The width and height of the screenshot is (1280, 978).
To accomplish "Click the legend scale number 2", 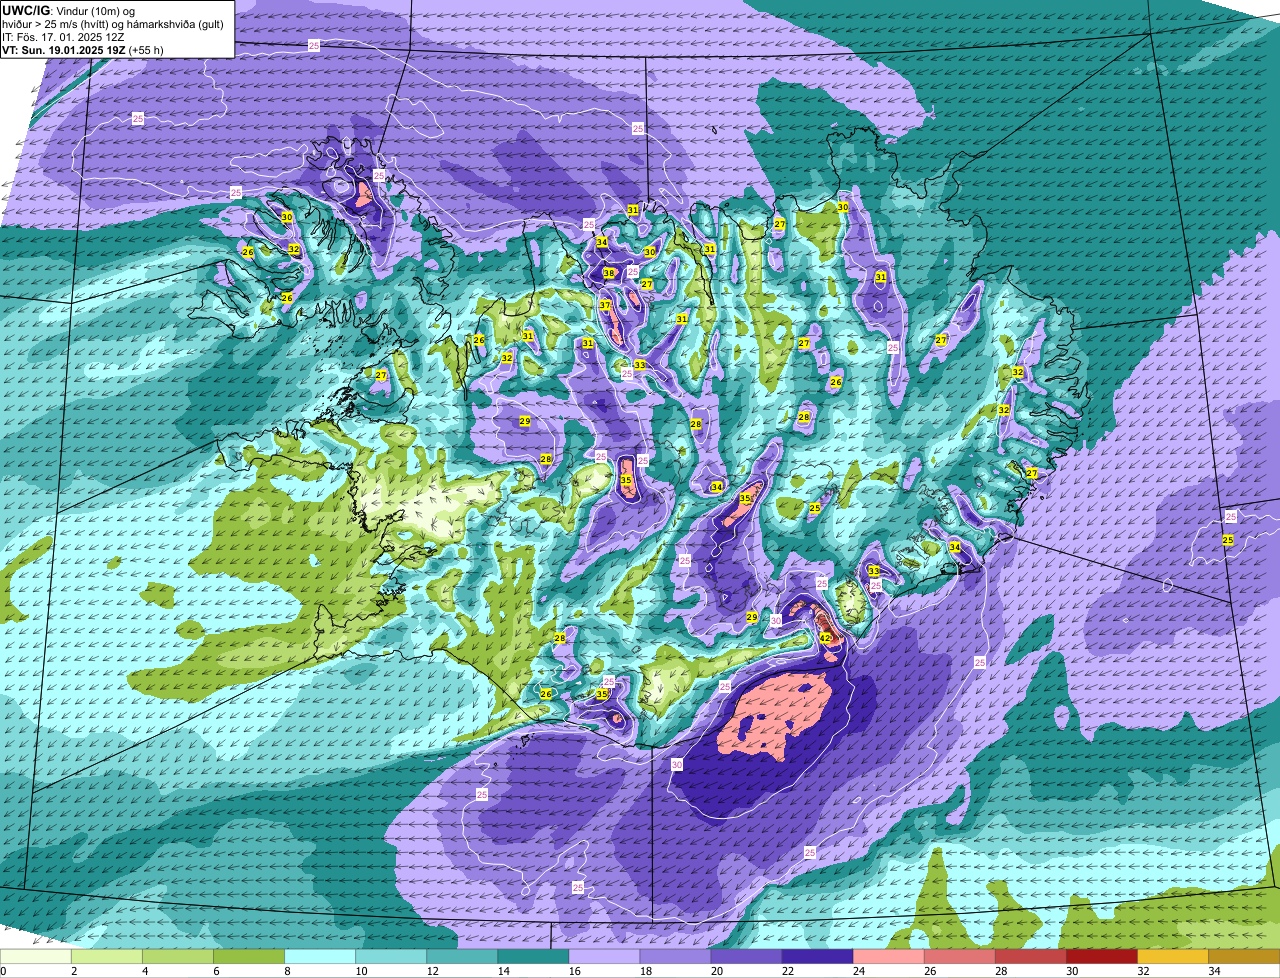I will click(74, 971).
